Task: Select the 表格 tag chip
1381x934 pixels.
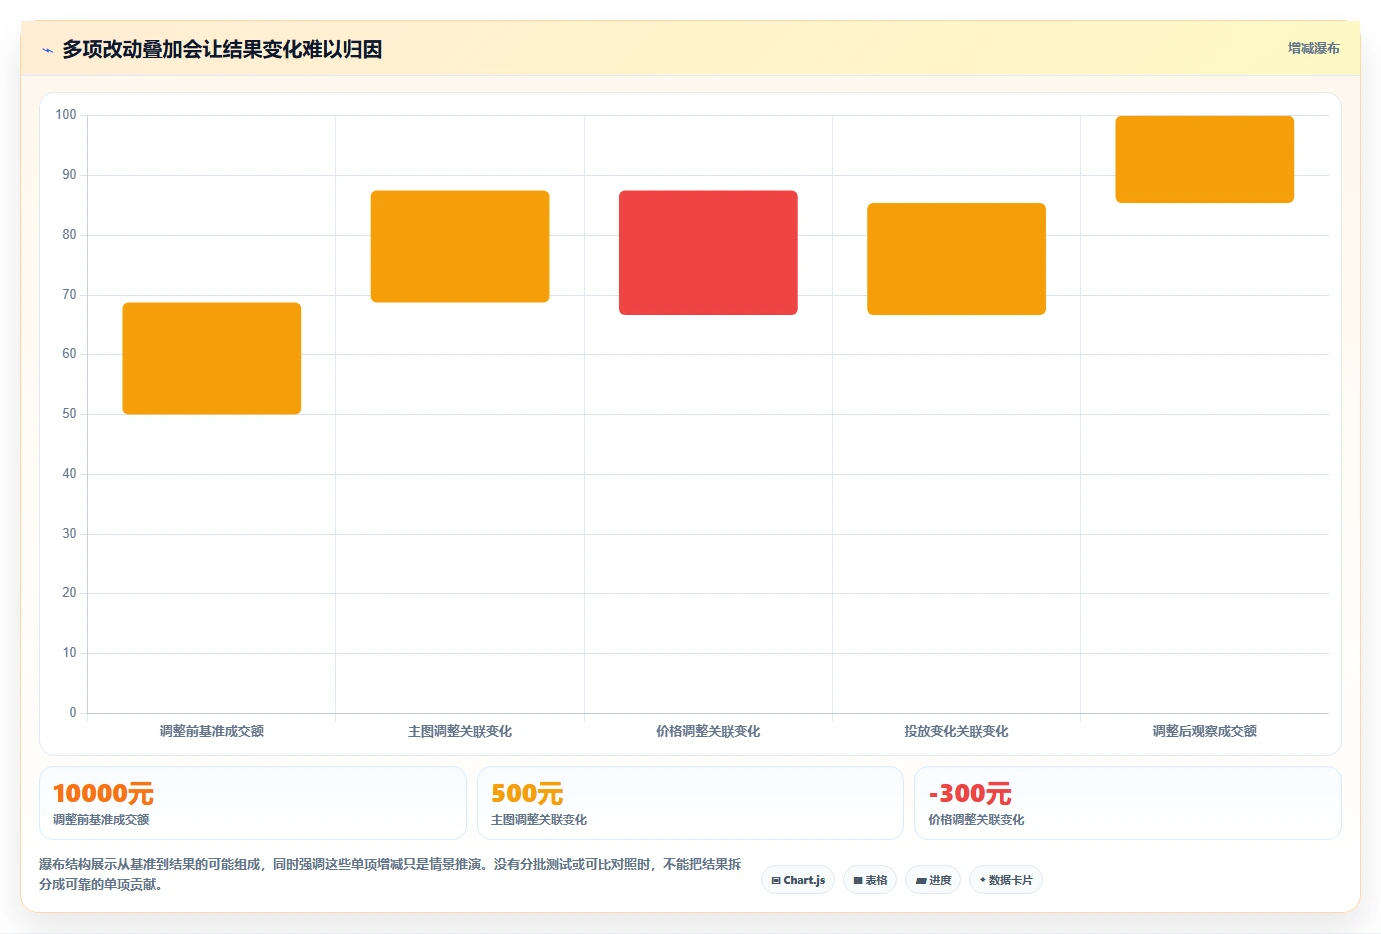Action: 870,880
